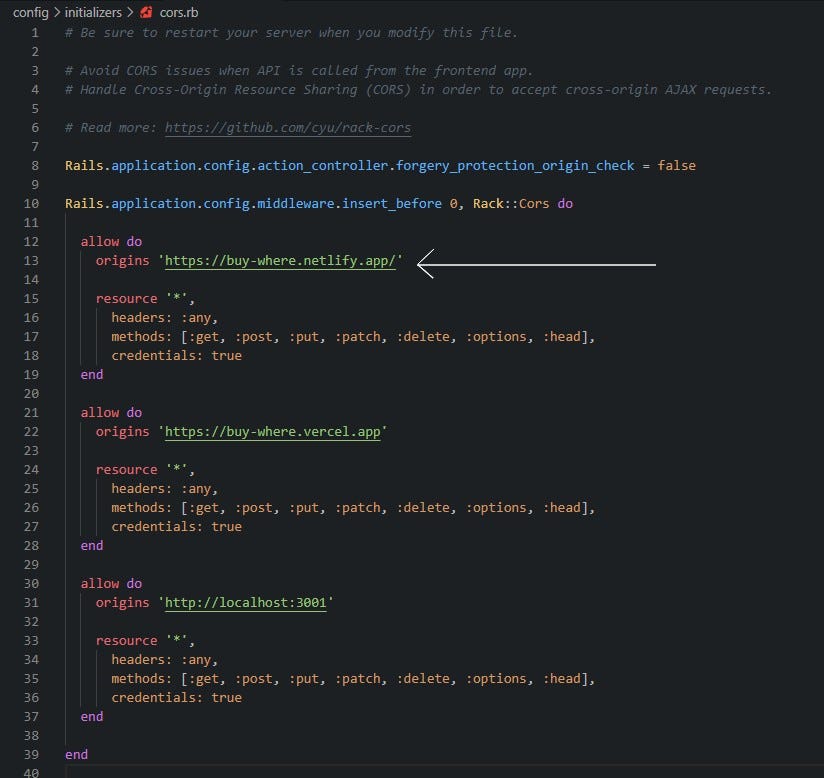Click the :delete symbol on line 17
This screenshot has width=824, height=778.
coord(423,336)
